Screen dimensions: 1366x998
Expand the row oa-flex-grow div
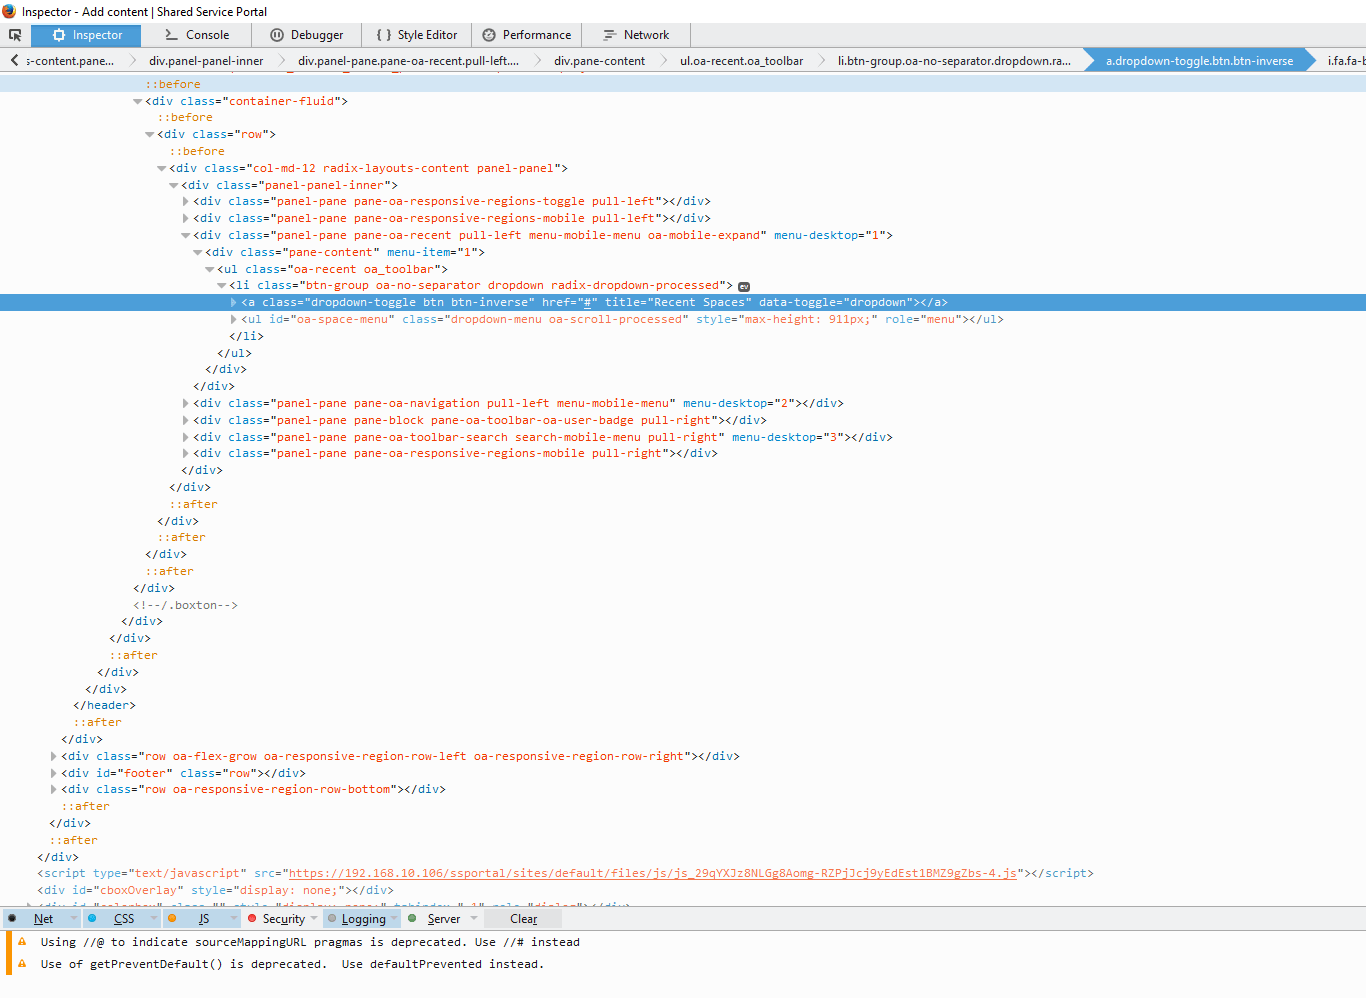(54, 756)
